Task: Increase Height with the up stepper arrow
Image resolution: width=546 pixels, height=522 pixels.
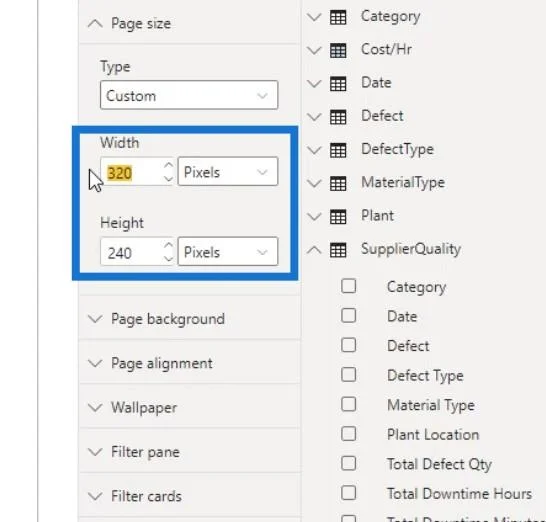Action: click(169, 245)
